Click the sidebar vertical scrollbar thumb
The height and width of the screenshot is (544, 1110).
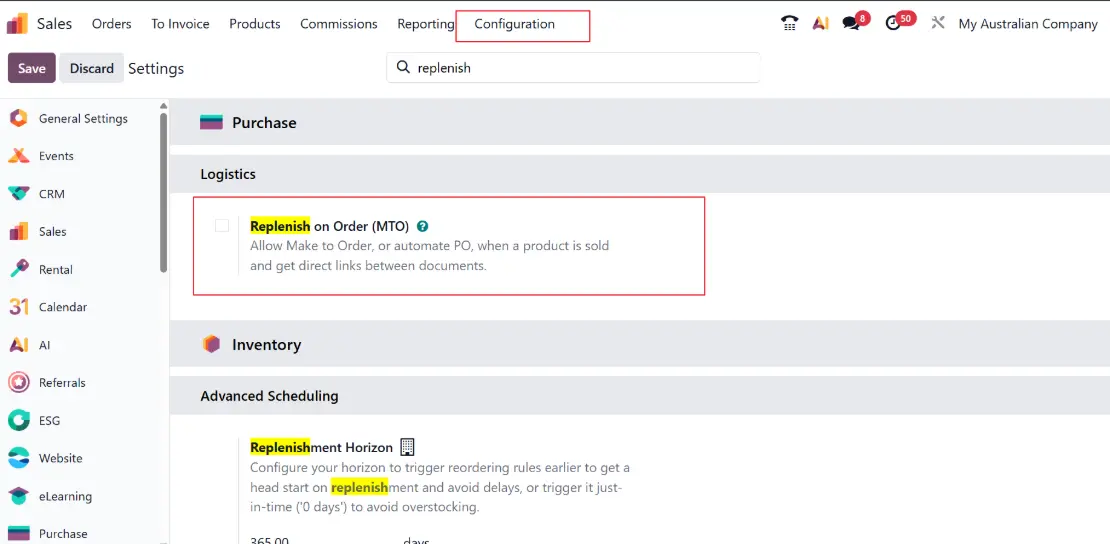(164, 191)
